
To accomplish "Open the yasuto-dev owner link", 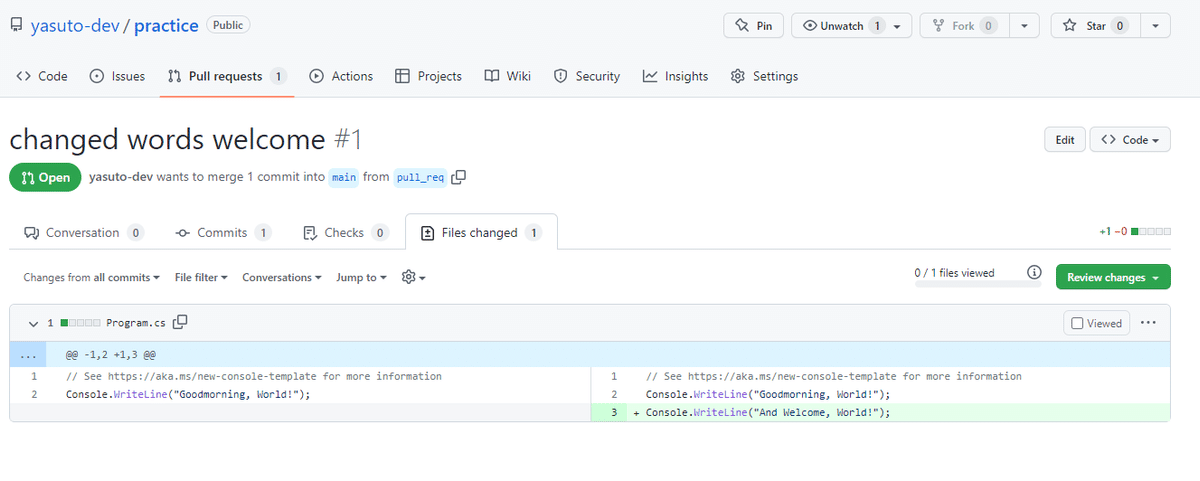I will [73, 26].
